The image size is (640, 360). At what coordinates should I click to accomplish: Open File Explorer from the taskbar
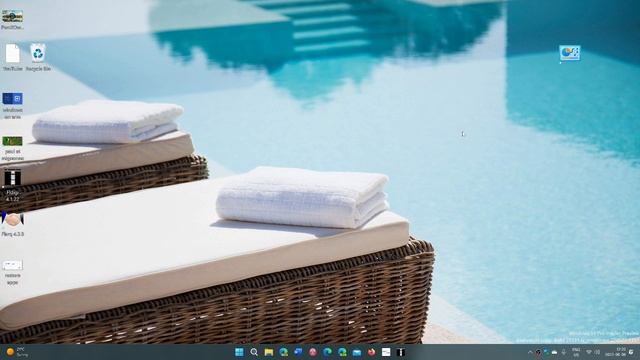(269, 352)
